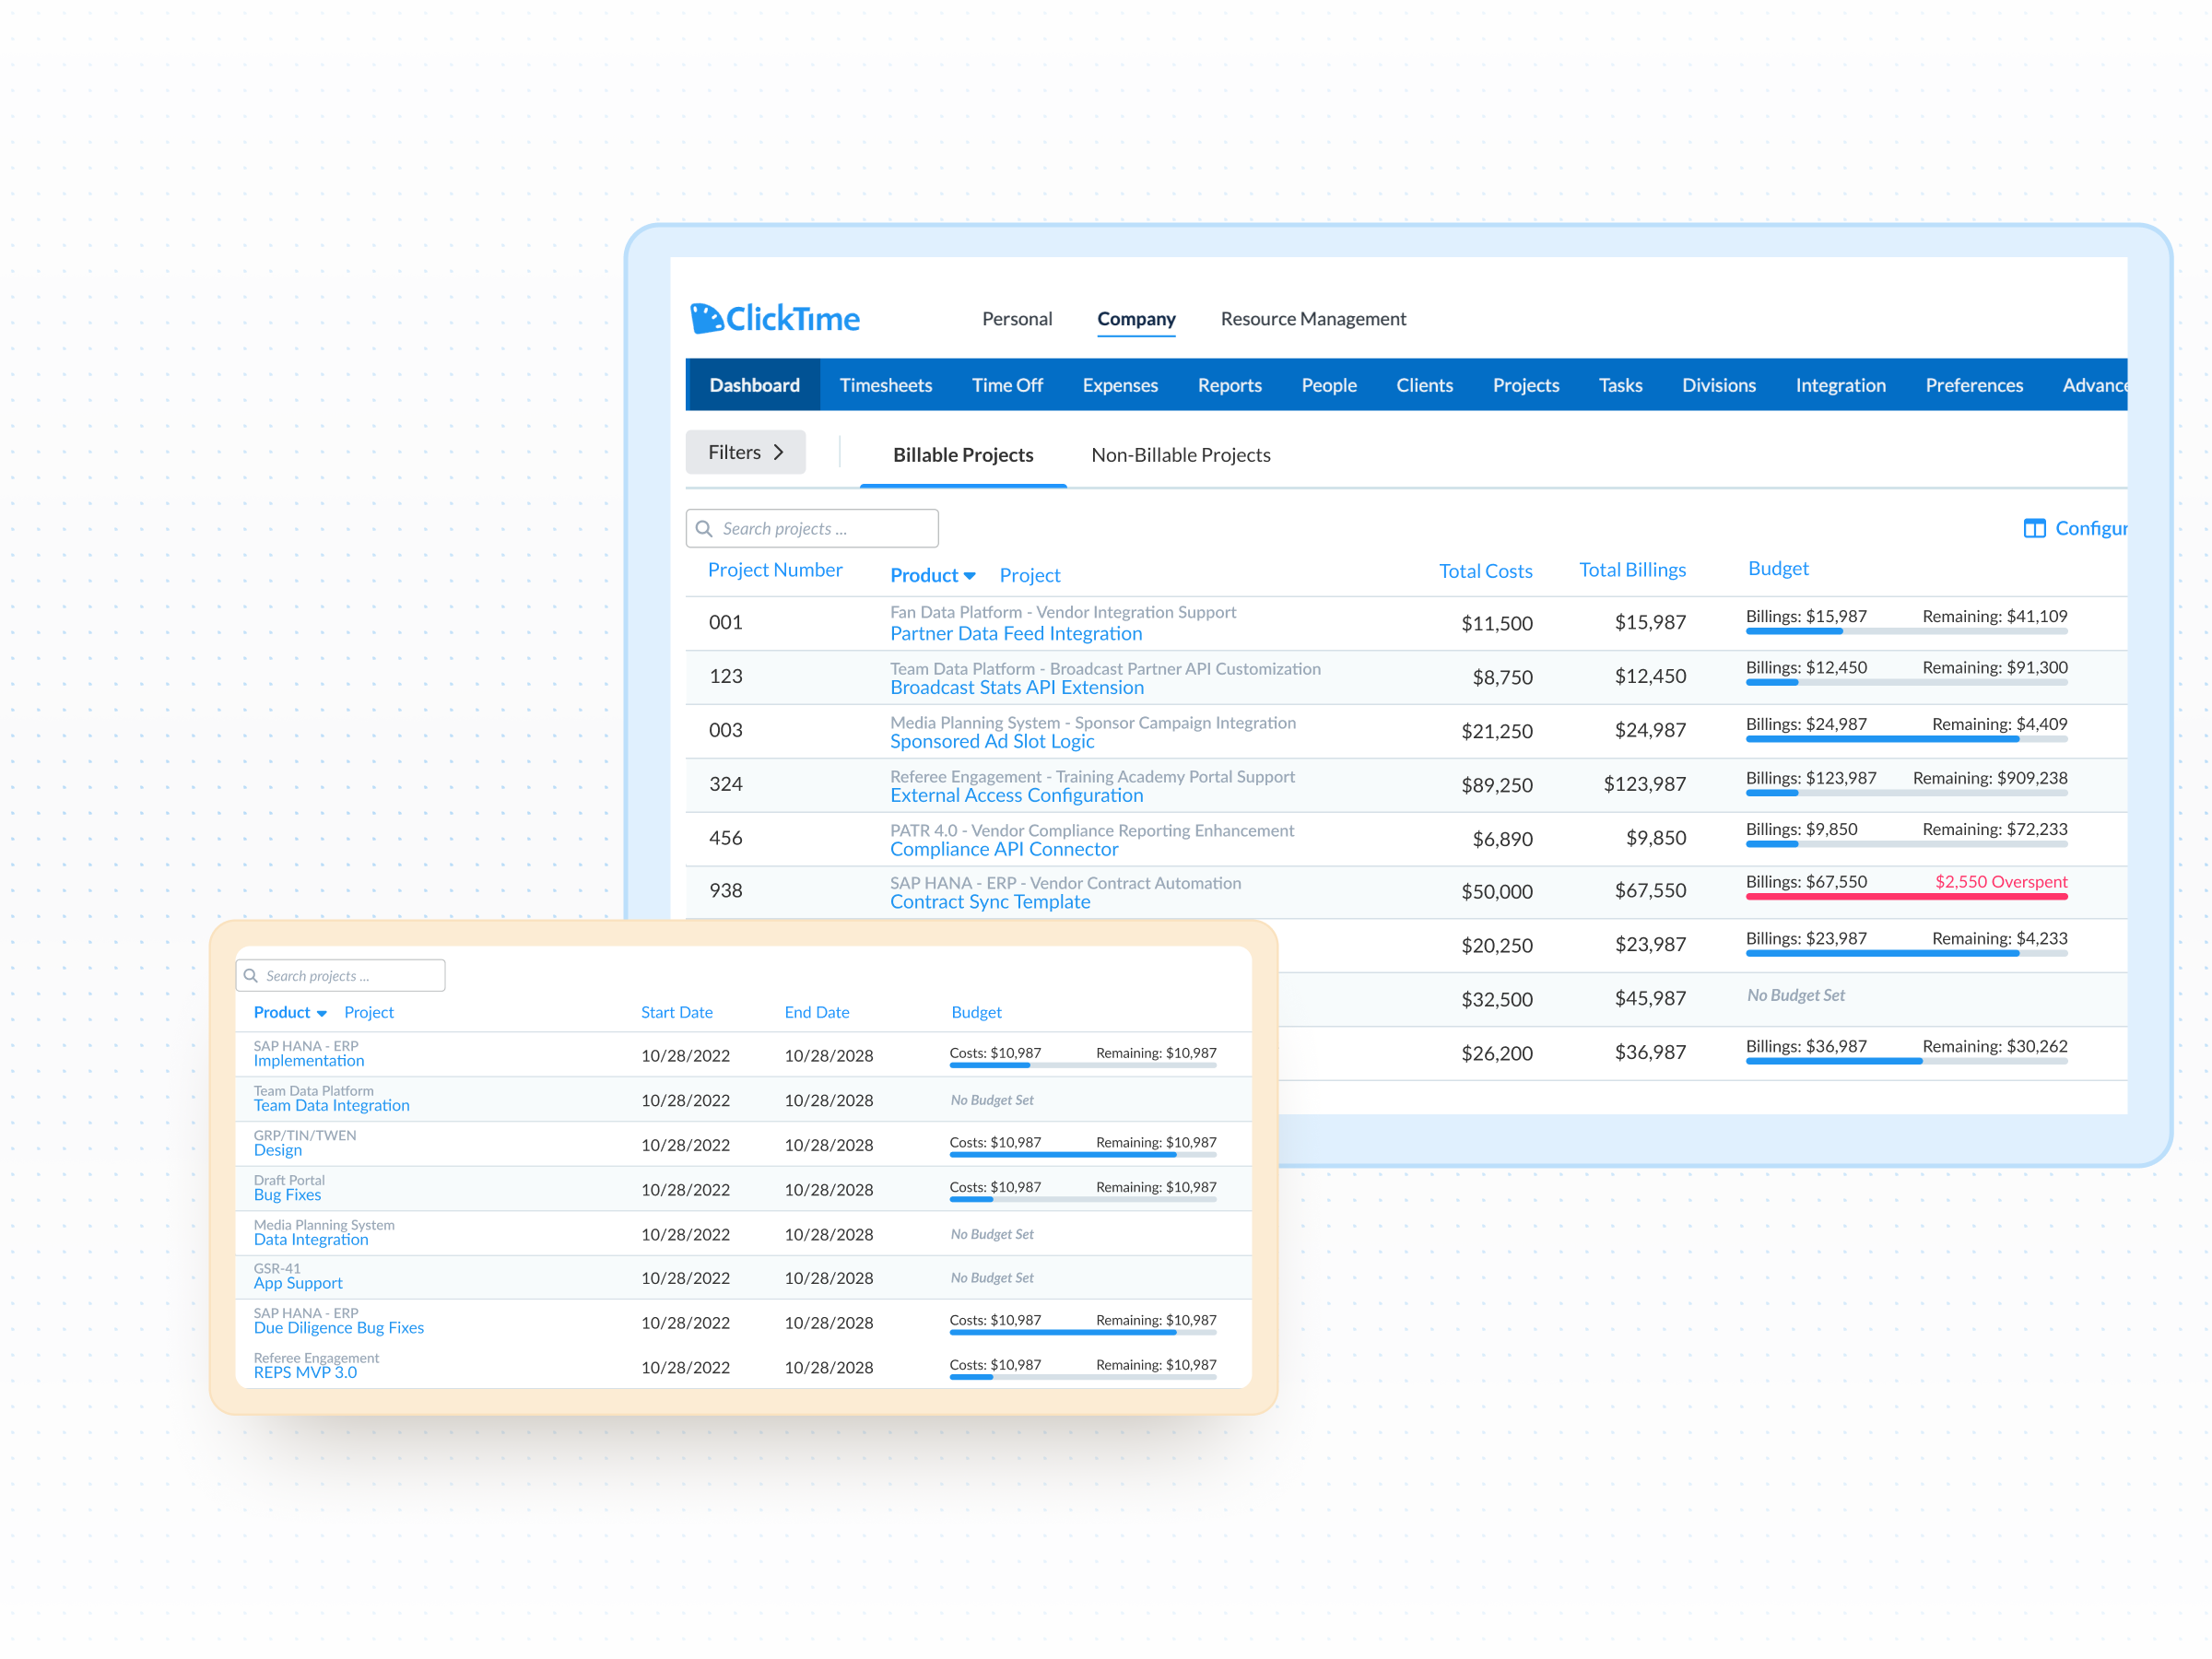Open the Timesheets menu item
The width and height of the screenshot is (2212, 1659).
(885, 385)
